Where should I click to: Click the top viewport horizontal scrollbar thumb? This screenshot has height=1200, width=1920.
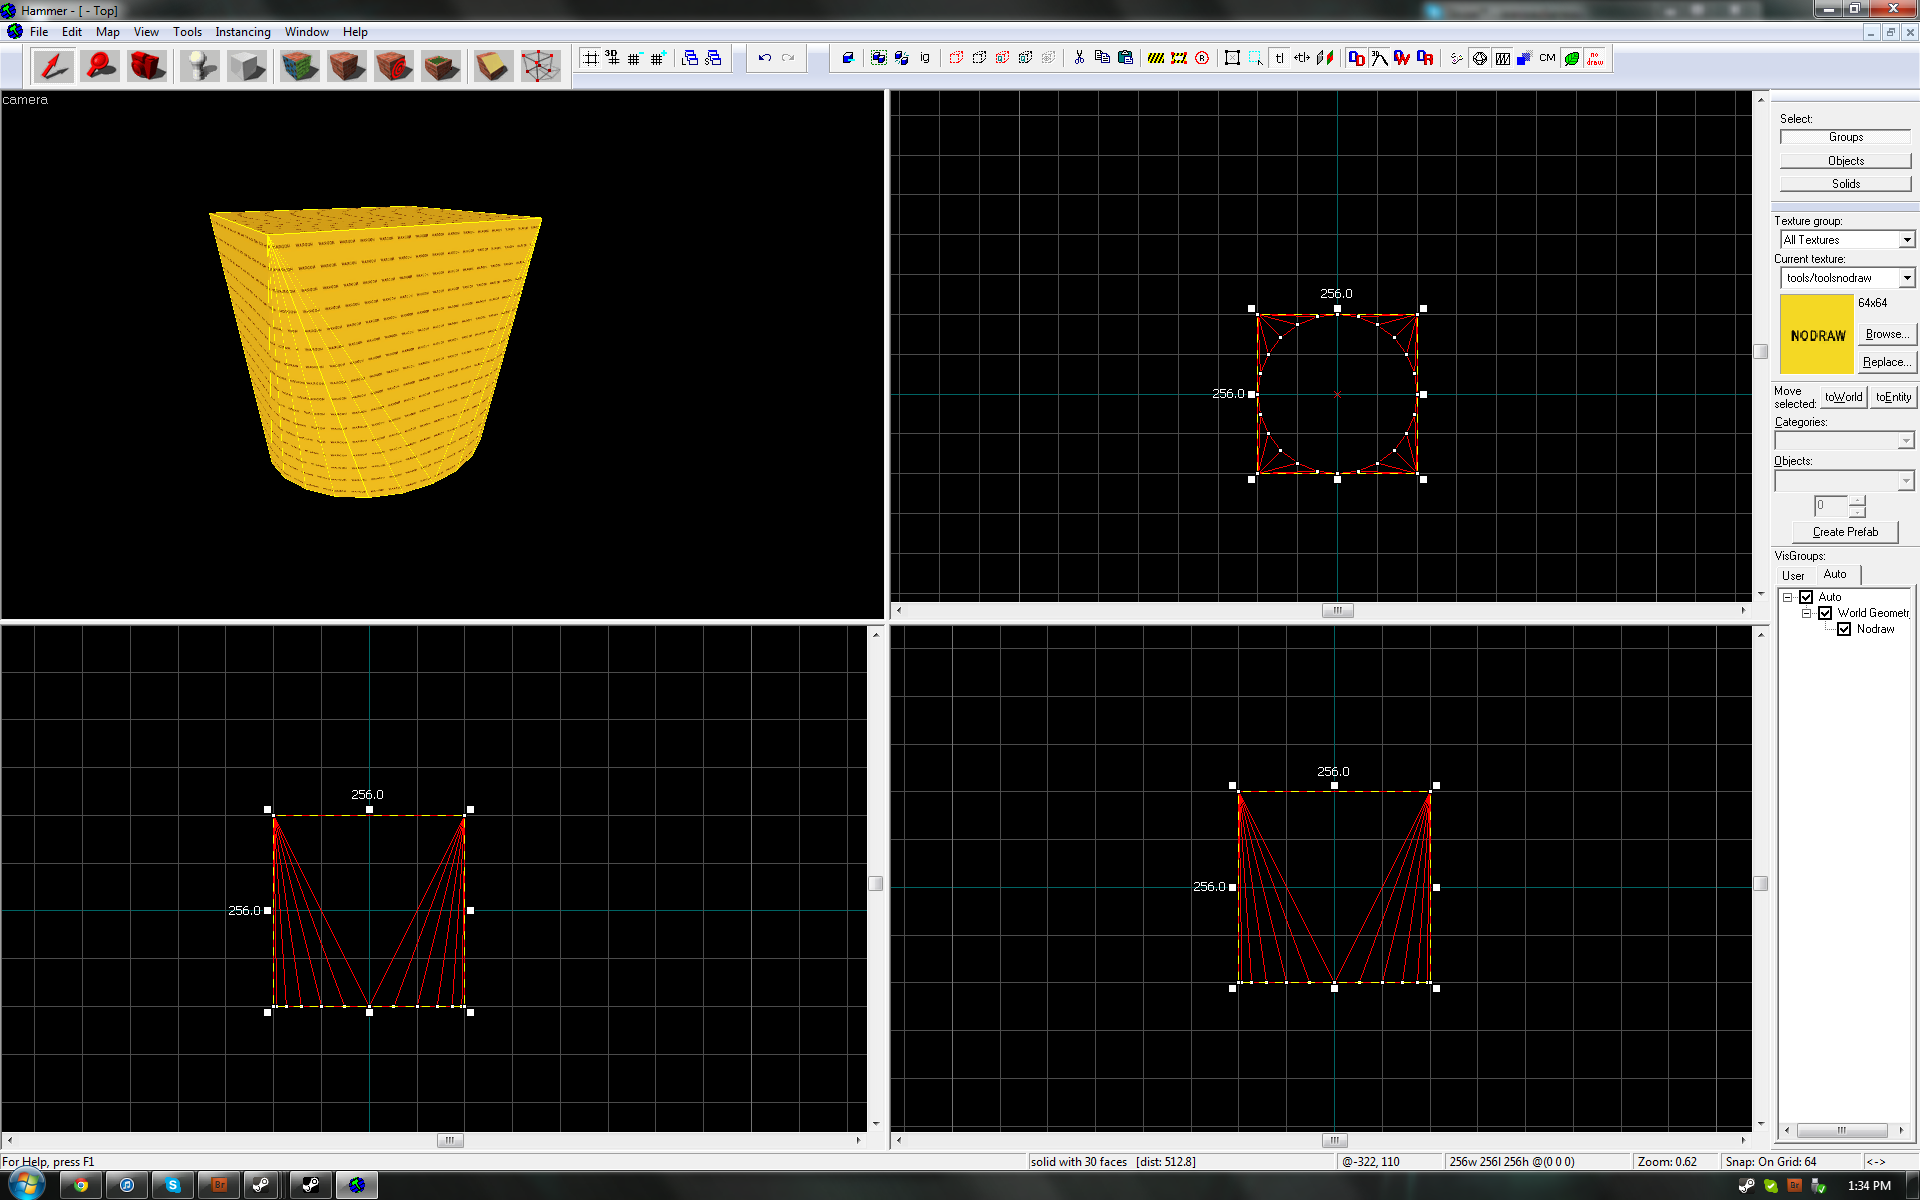pyautogui.click(x=1337, y=610)
